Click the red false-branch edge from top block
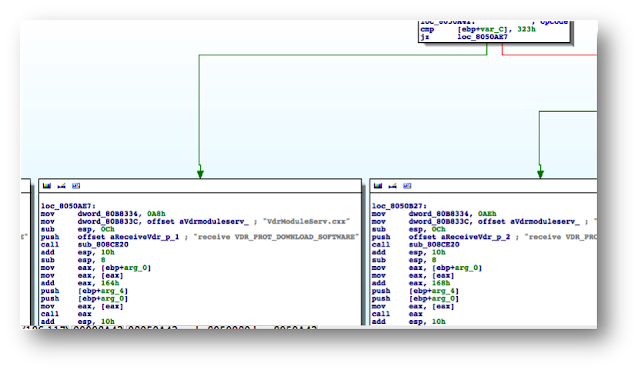This screenshot has width=640, height=372. pyautogui.click(x=549, y=54)
